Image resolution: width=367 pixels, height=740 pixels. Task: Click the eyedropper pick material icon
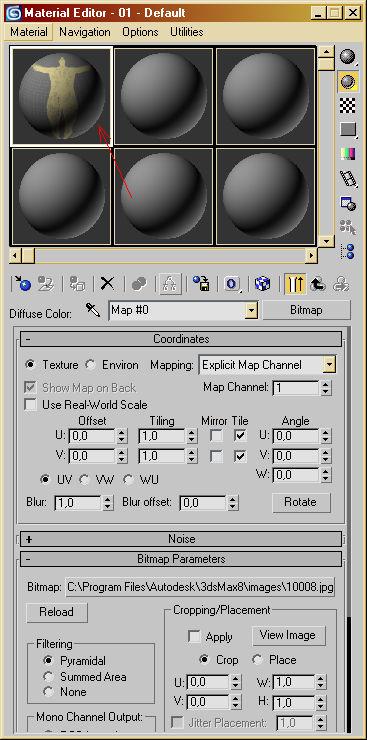point(93,310)
